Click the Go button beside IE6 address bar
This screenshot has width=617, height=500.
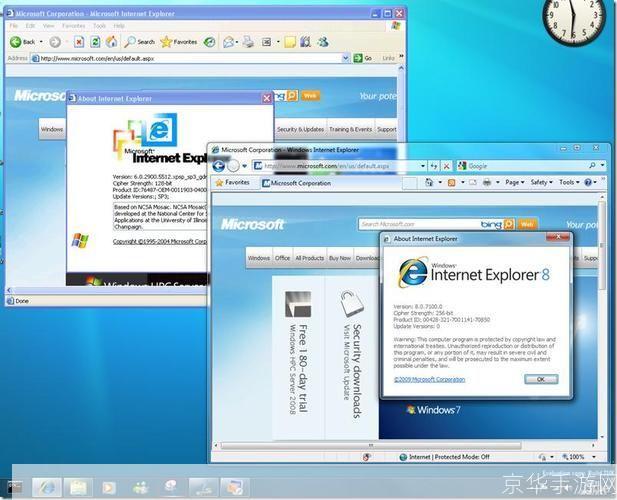point(363,58)
